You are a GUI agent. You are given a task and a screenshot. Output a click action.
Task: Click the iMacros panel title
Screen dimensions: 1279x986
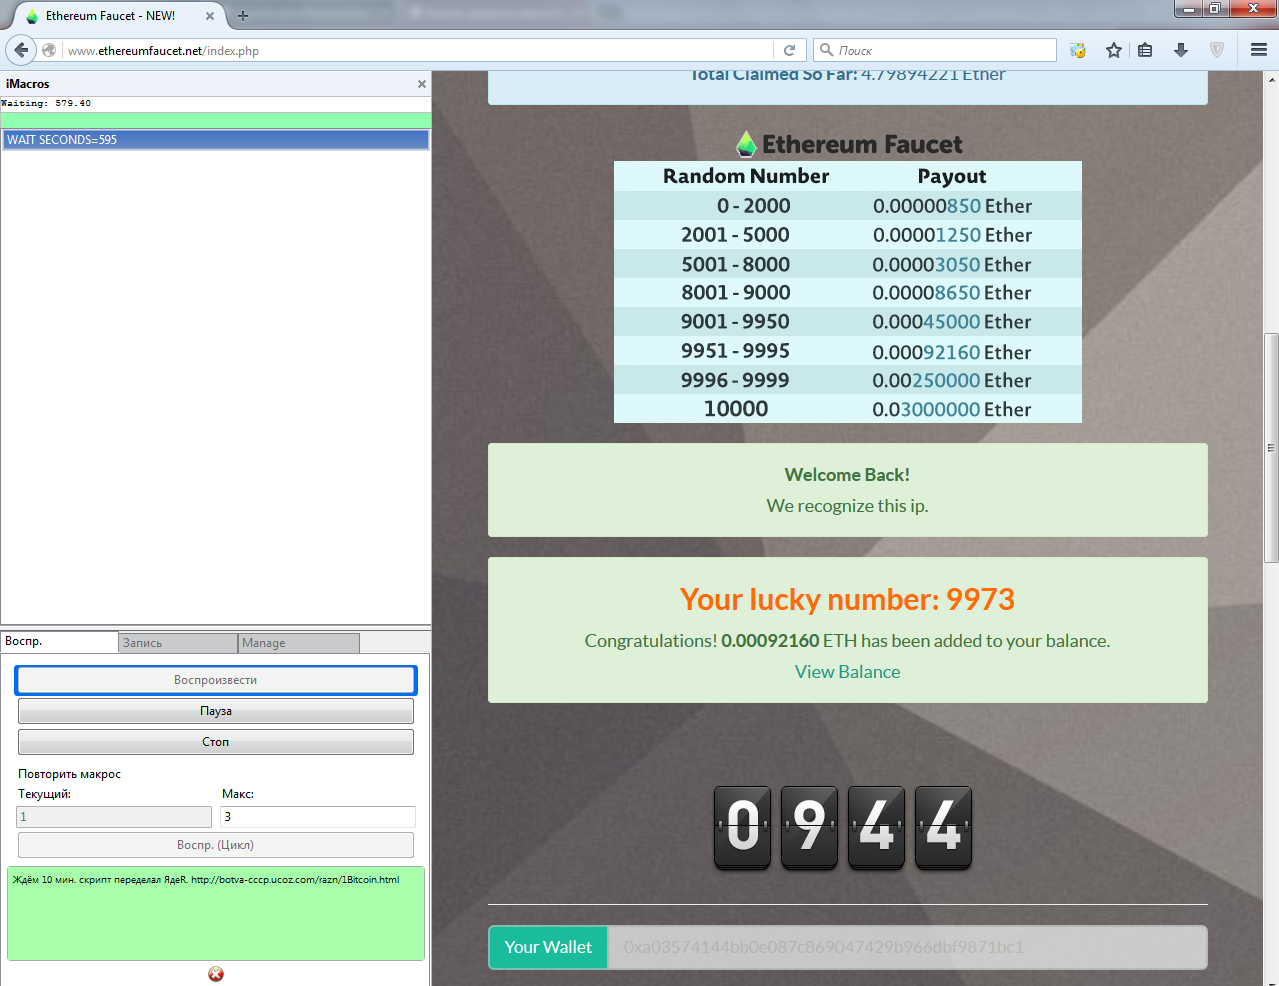[x=27, y=84]
